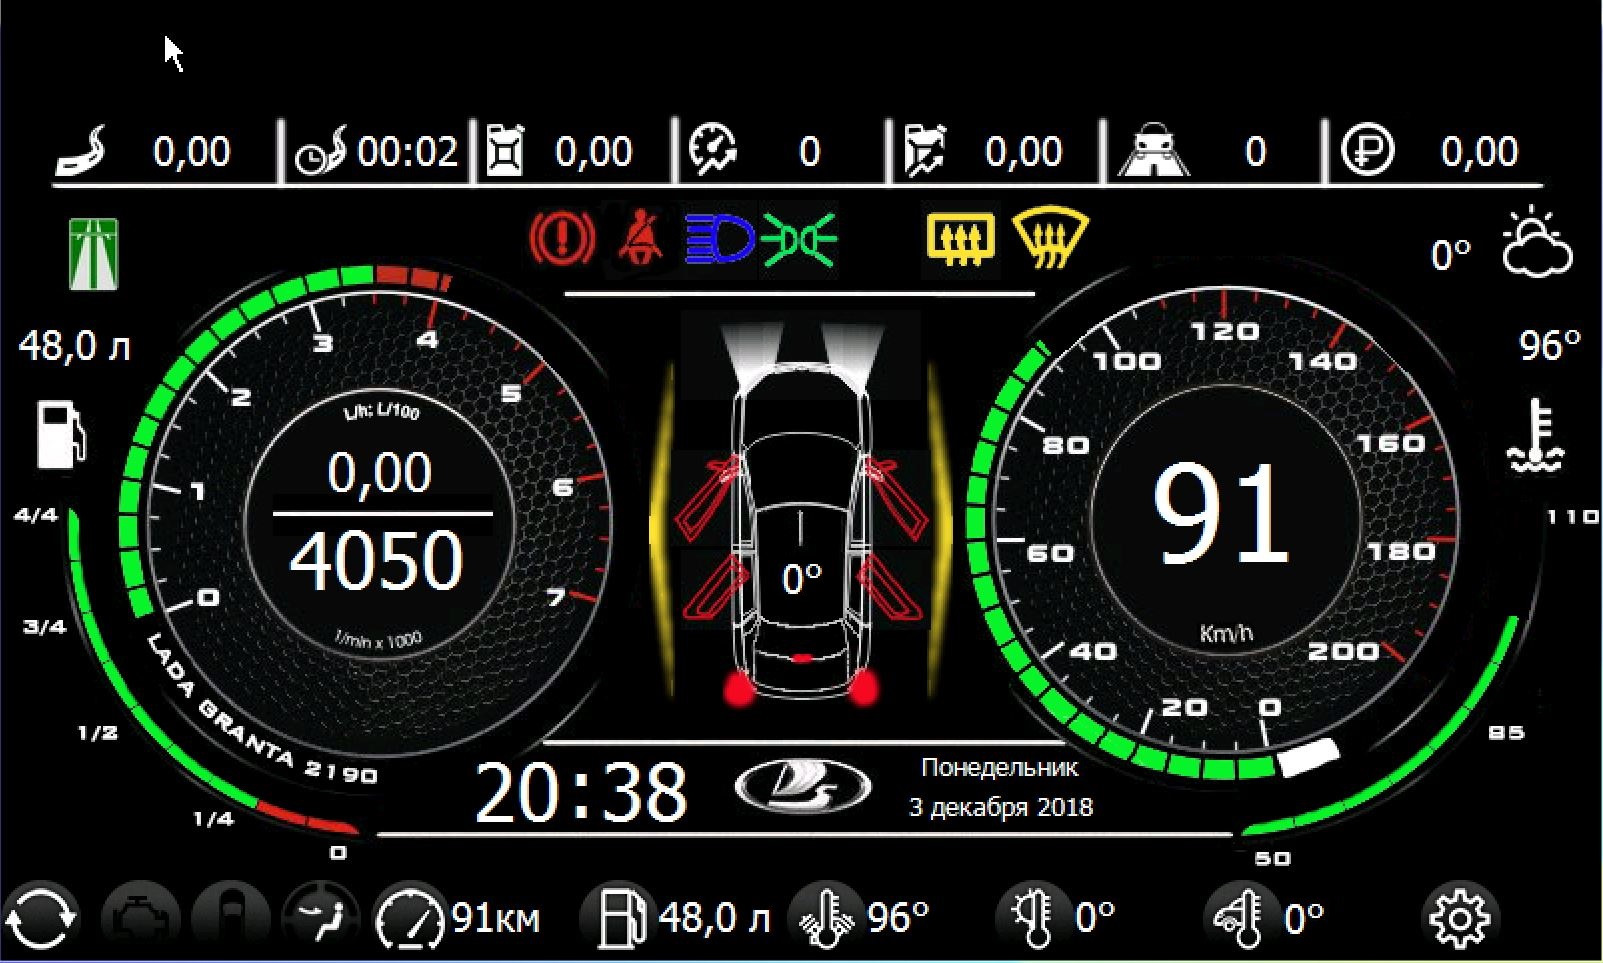Click the driver seat icon in bottom bar
1603x963 pixels.
pos(321,917)
